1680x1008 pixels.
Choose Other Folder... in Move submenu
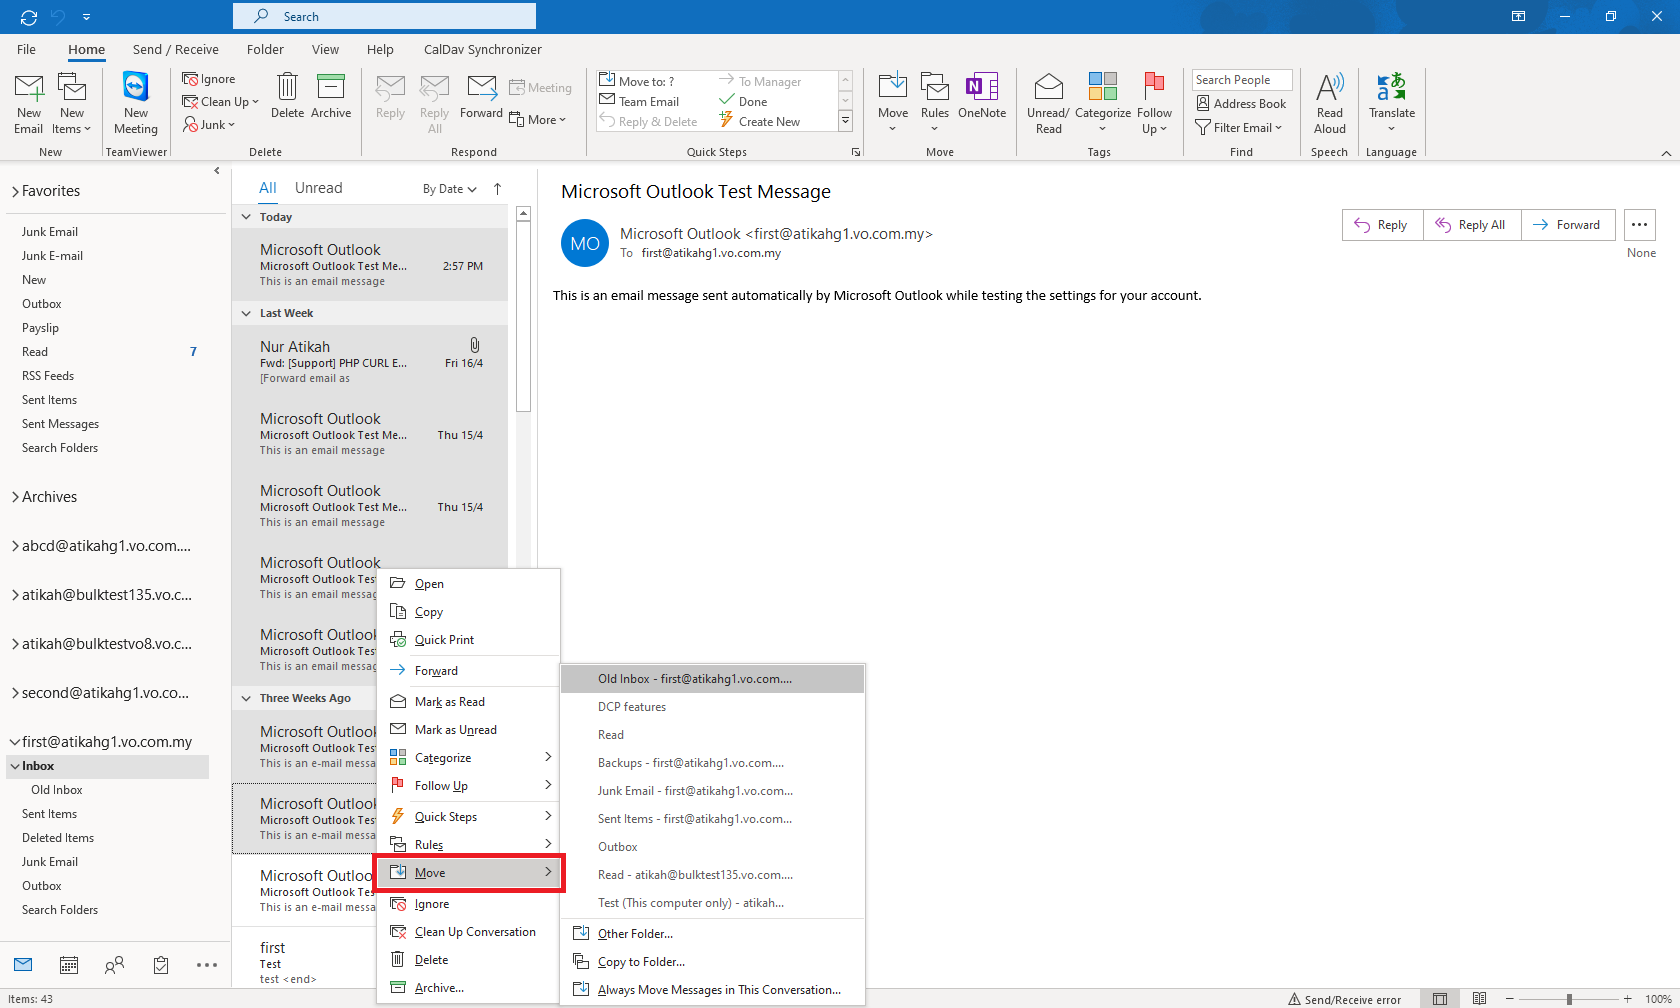(635, 934)
